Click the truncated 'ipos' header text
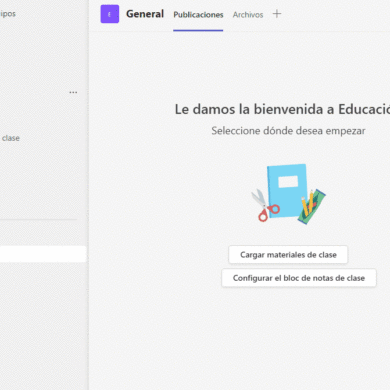The height and width of the screenshot is (390, 390). (8, 14)
